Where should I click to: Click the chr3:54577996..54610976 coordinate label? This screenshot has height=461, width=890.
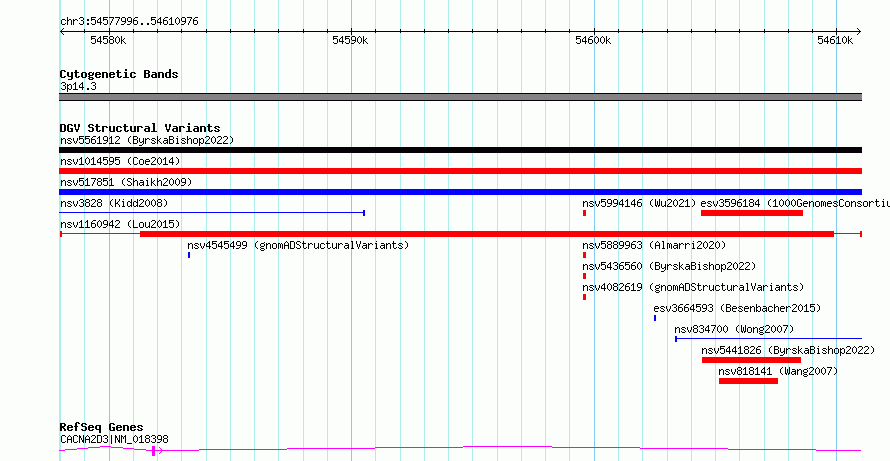coord(129,21)
